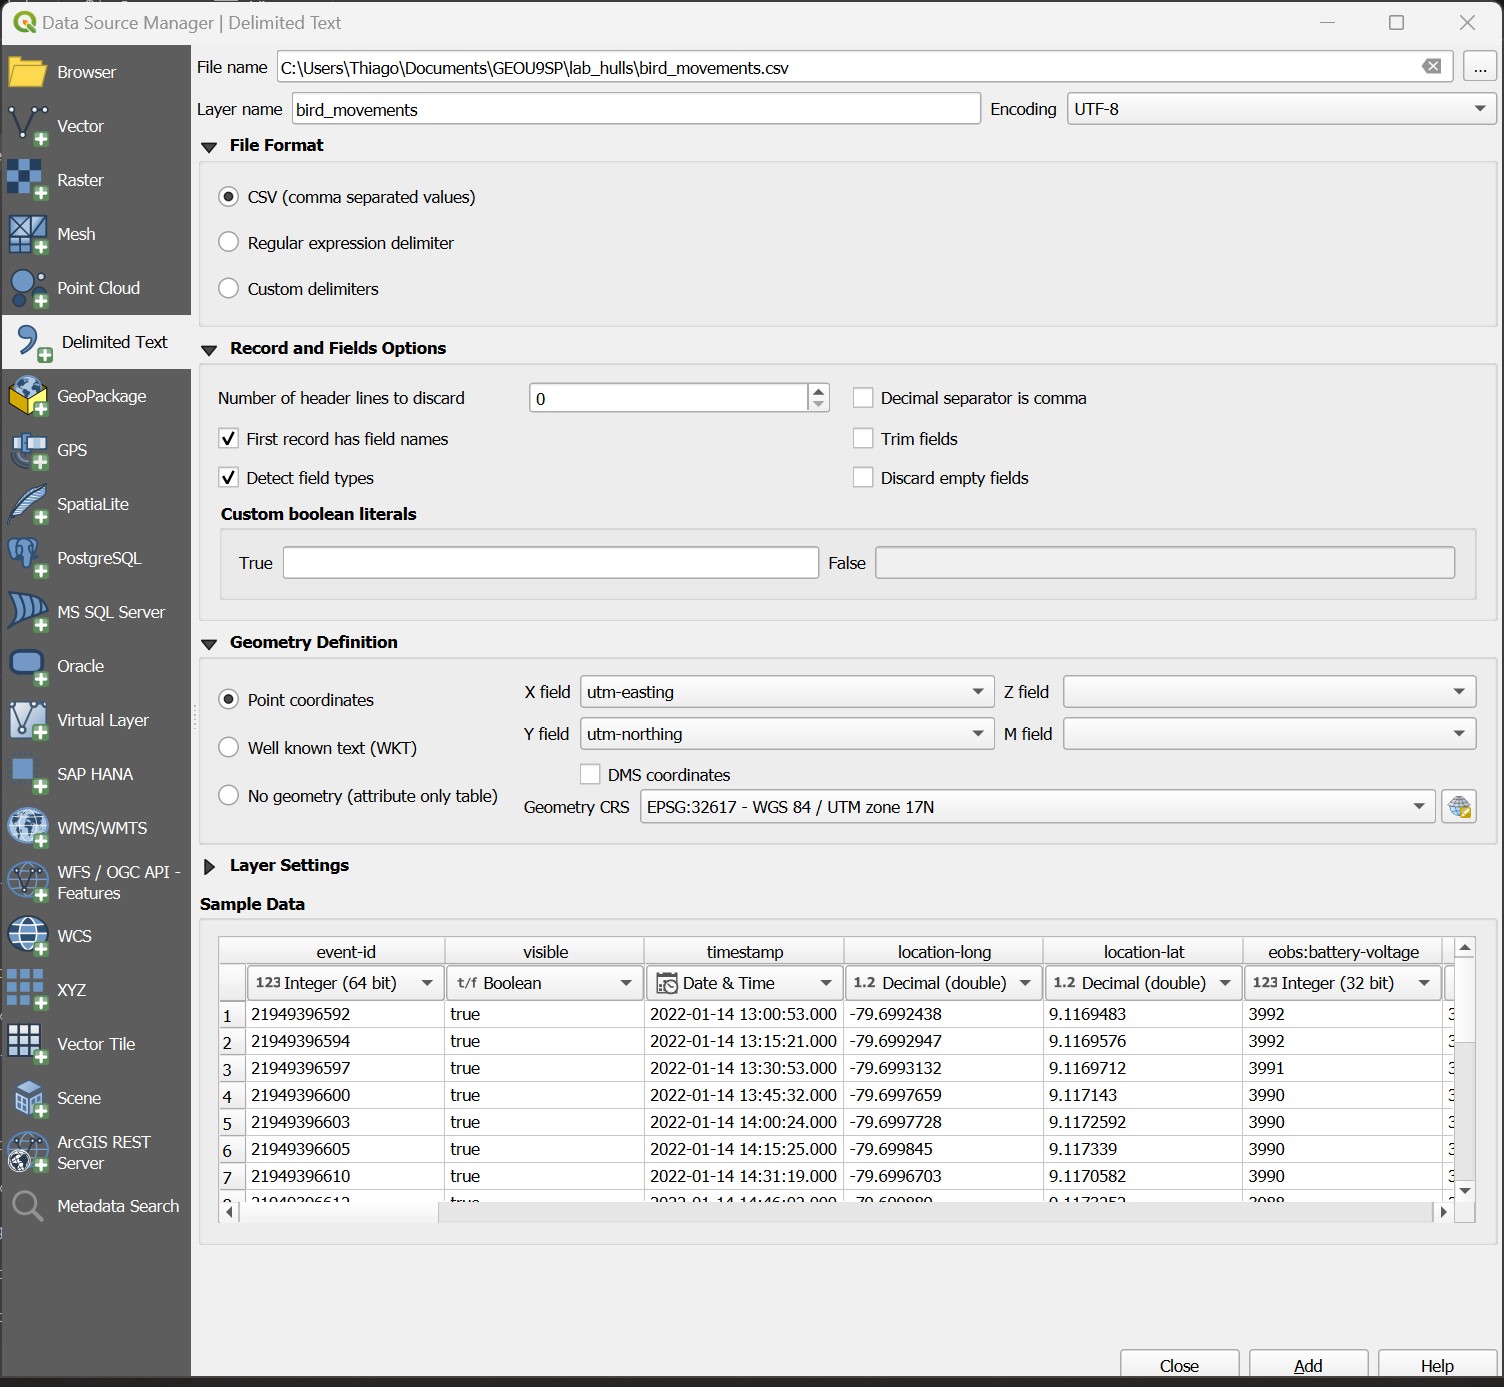Open the Geometry CRS dropdown

[x=1038, y=807]
